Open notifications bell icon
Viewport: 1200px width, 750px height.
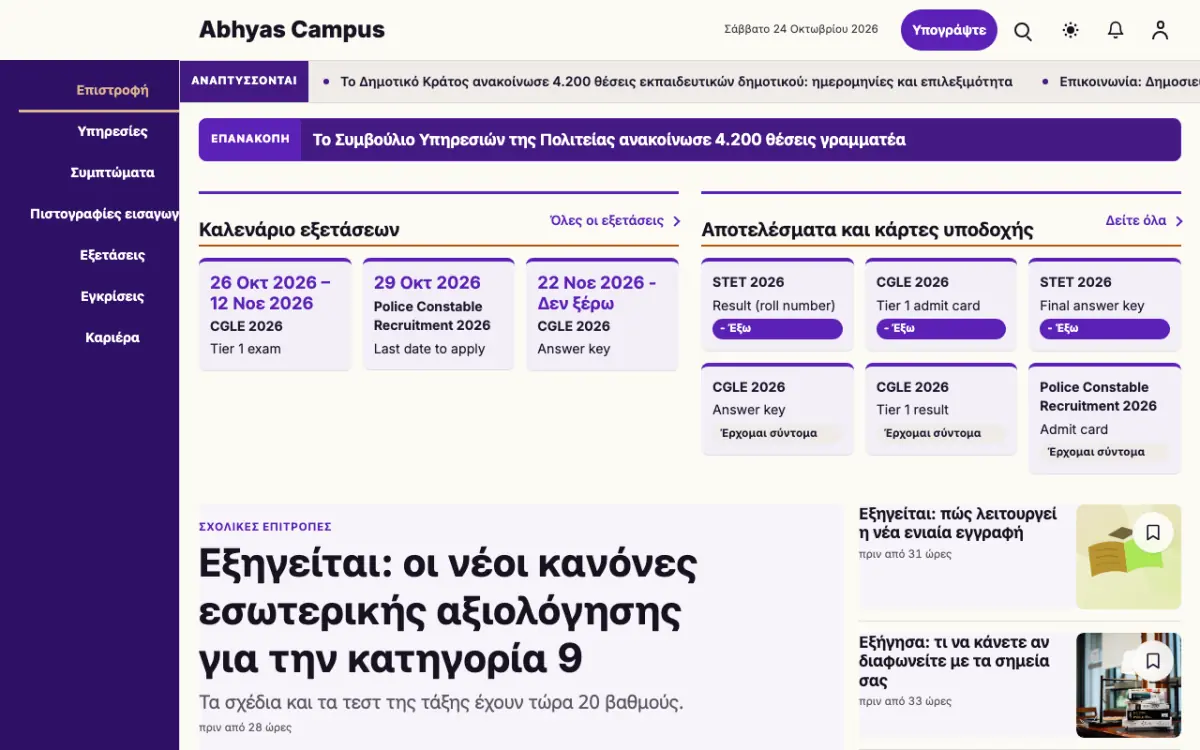1116,30
